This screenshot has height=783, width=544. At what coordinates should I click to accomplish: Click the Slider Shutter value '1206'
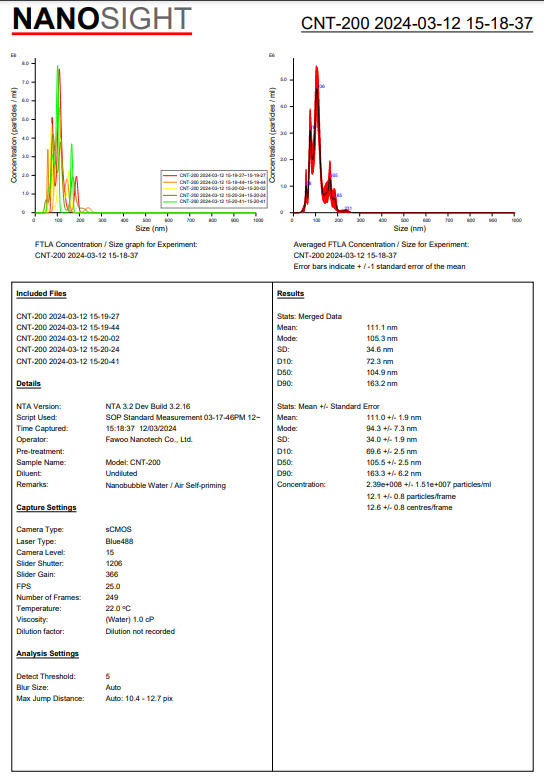(114, 563)
